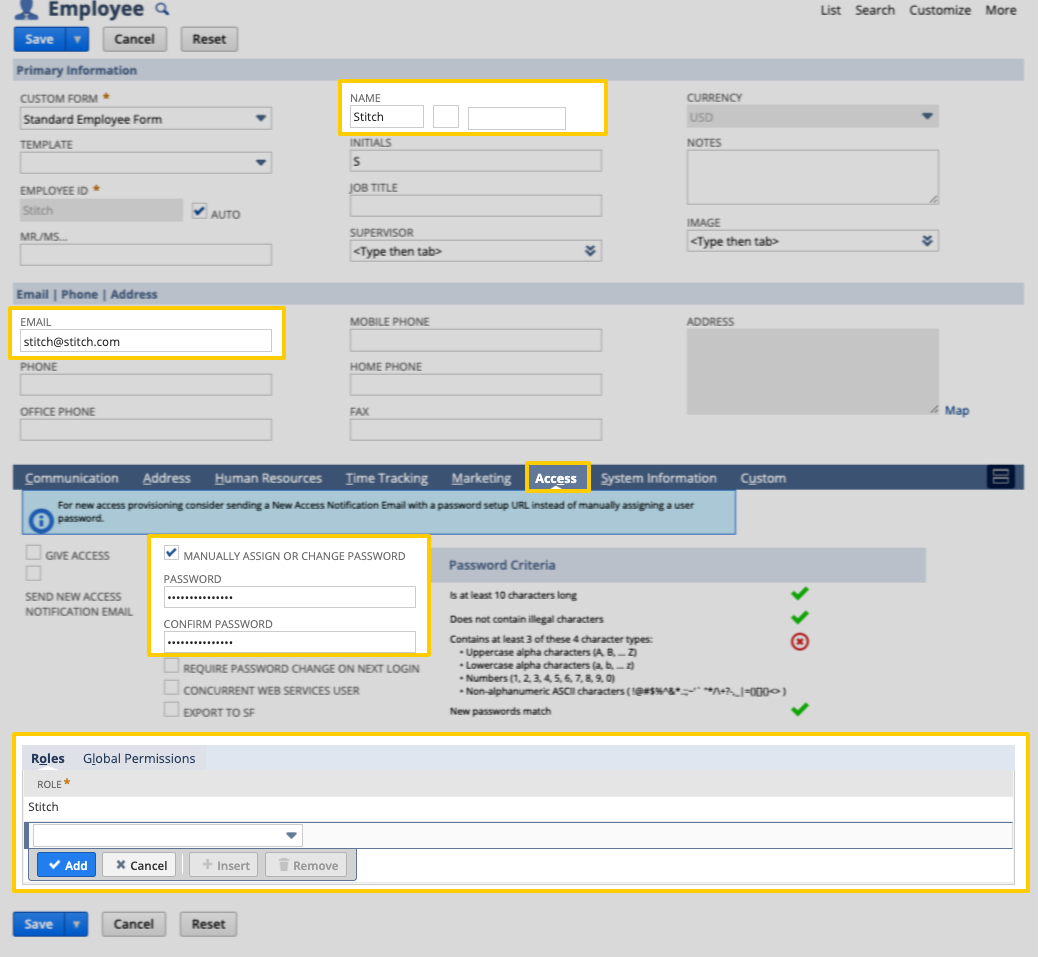
Task: Toggle Concurrent Web Services User checkbox
Action: coord(171,688)
